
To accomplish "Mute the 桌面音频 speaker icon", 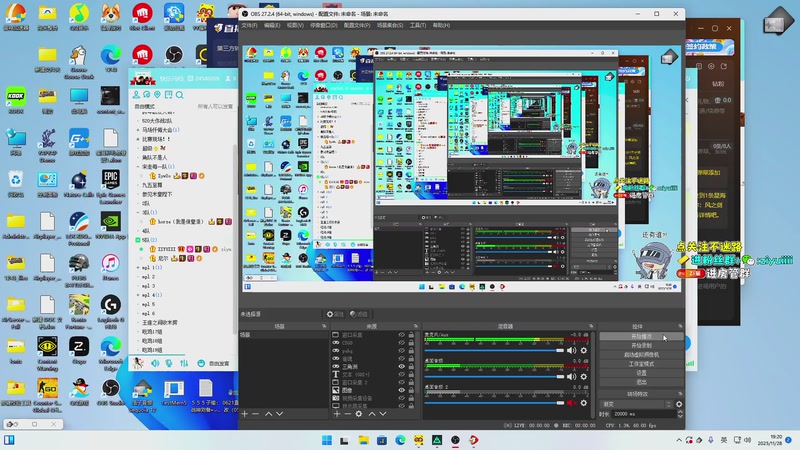I will [x=571, y=377].
